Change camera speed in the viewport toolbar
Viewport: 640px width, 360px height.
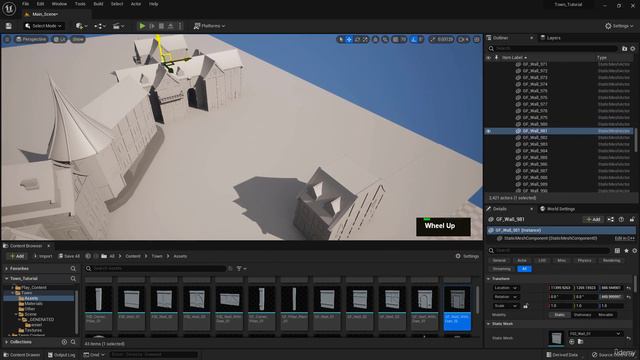pyautogui.click(x=463, y=40)
